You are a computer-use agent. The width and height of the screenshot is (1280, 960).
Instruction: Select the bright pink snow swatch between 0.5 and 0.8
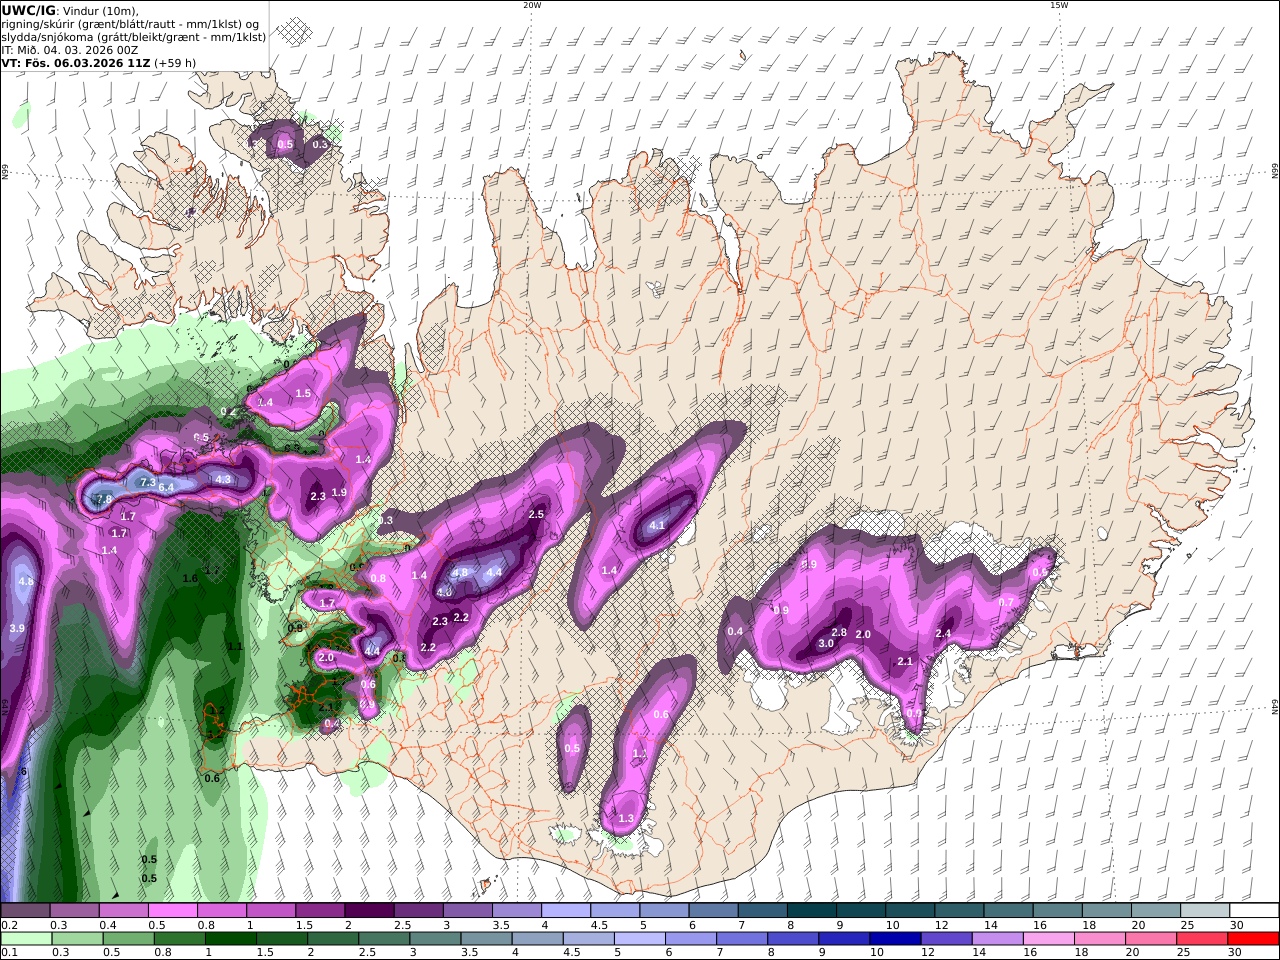(172, 910)
